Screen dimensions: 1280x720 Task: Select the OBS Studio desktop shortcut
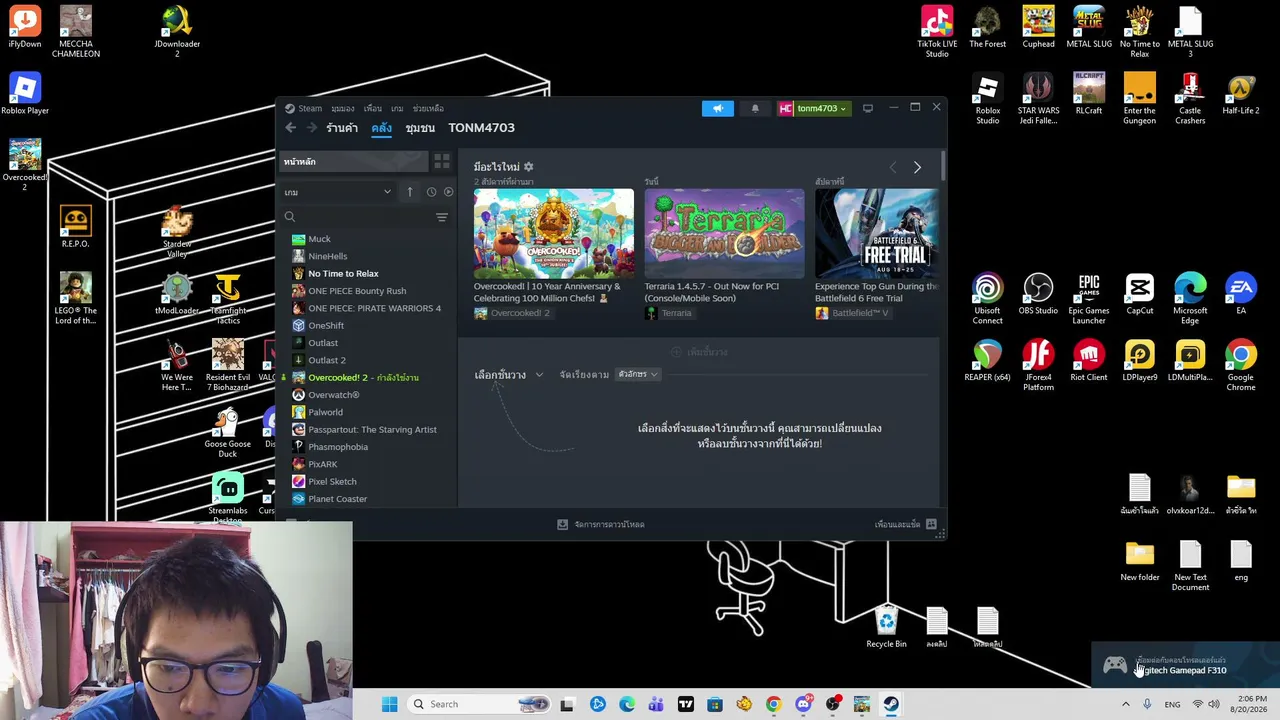pos(1038,295)
